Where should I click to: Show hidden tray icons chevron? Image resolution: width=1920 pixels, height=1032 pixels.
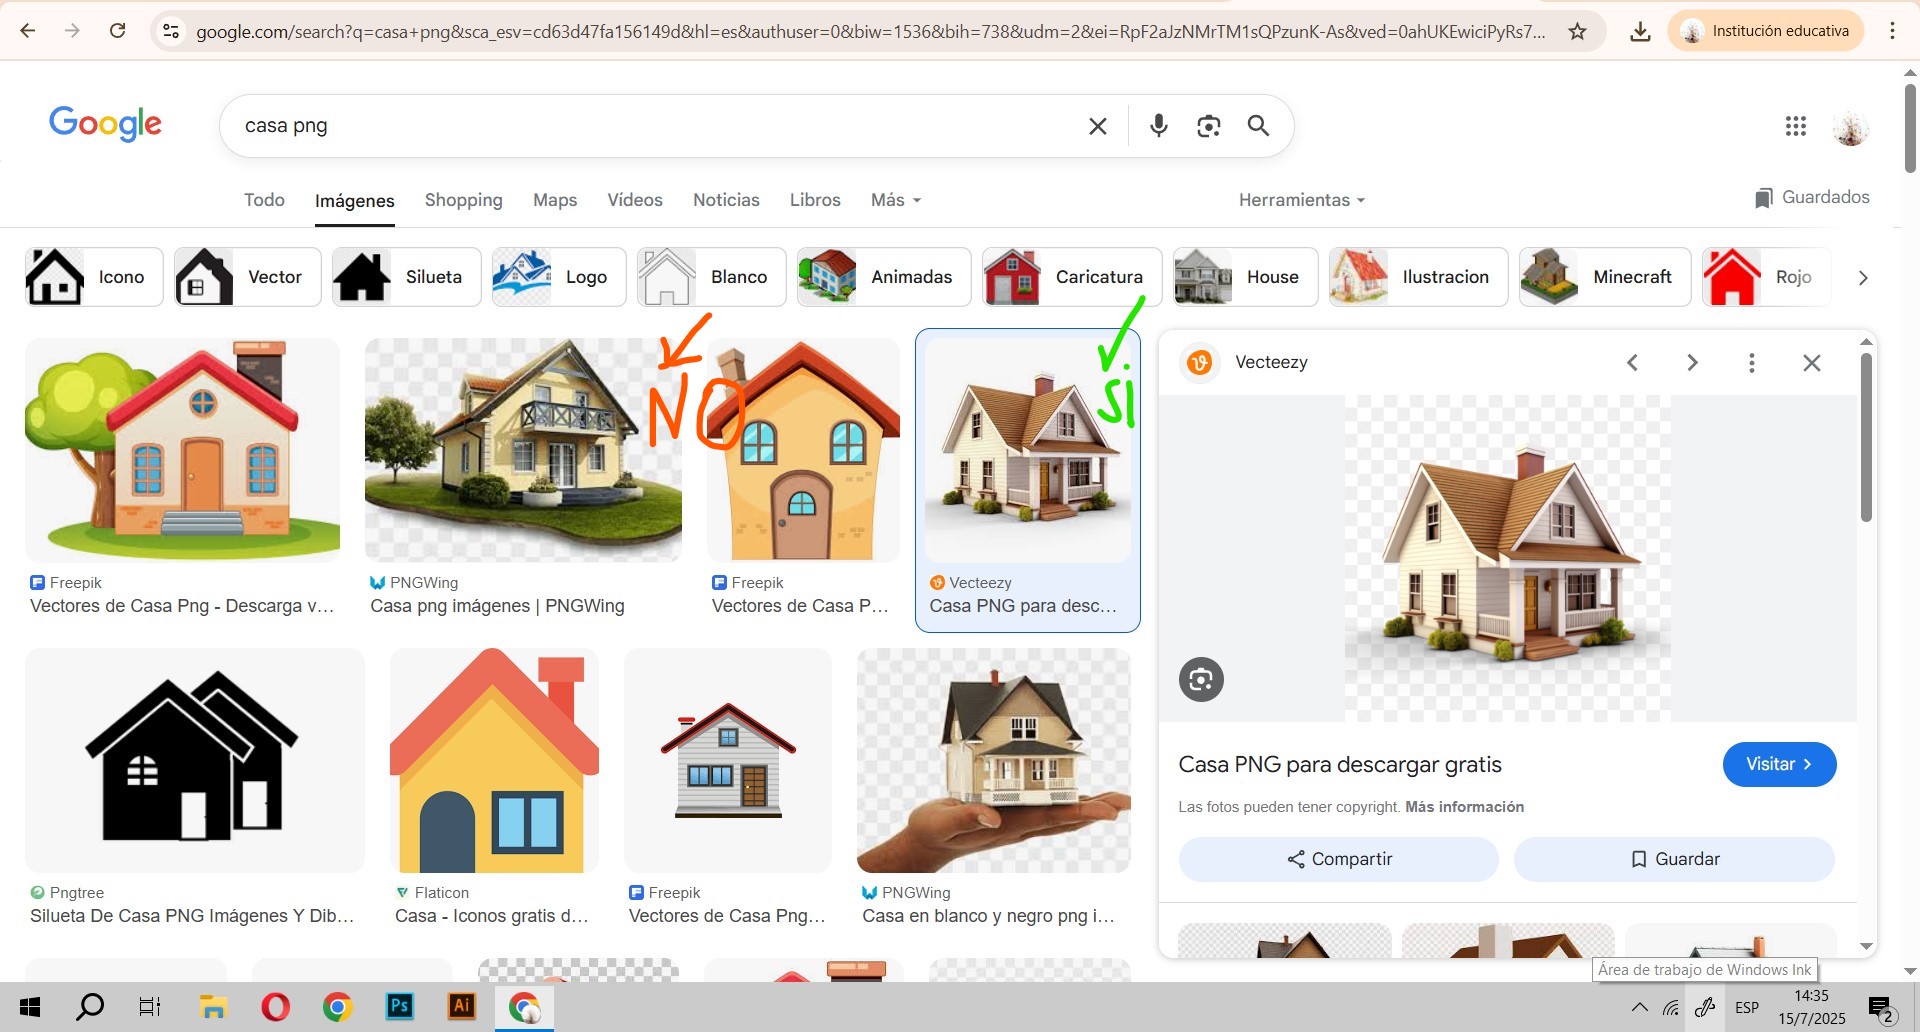(1639, 1007)
